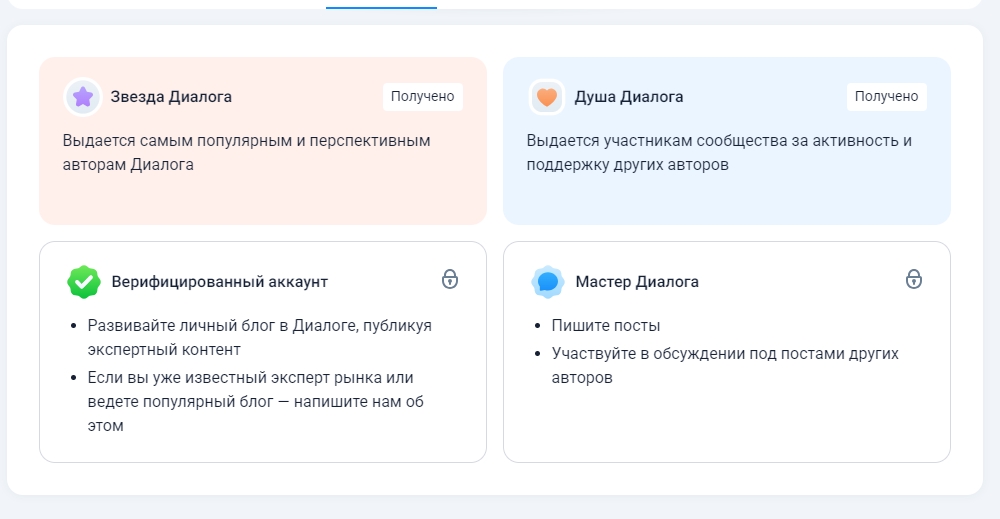This screenshot has height=519, width=1000.
Task: Click the bullet "Развивайте личный блог в Диалоге"
Action: pos(259,337)
